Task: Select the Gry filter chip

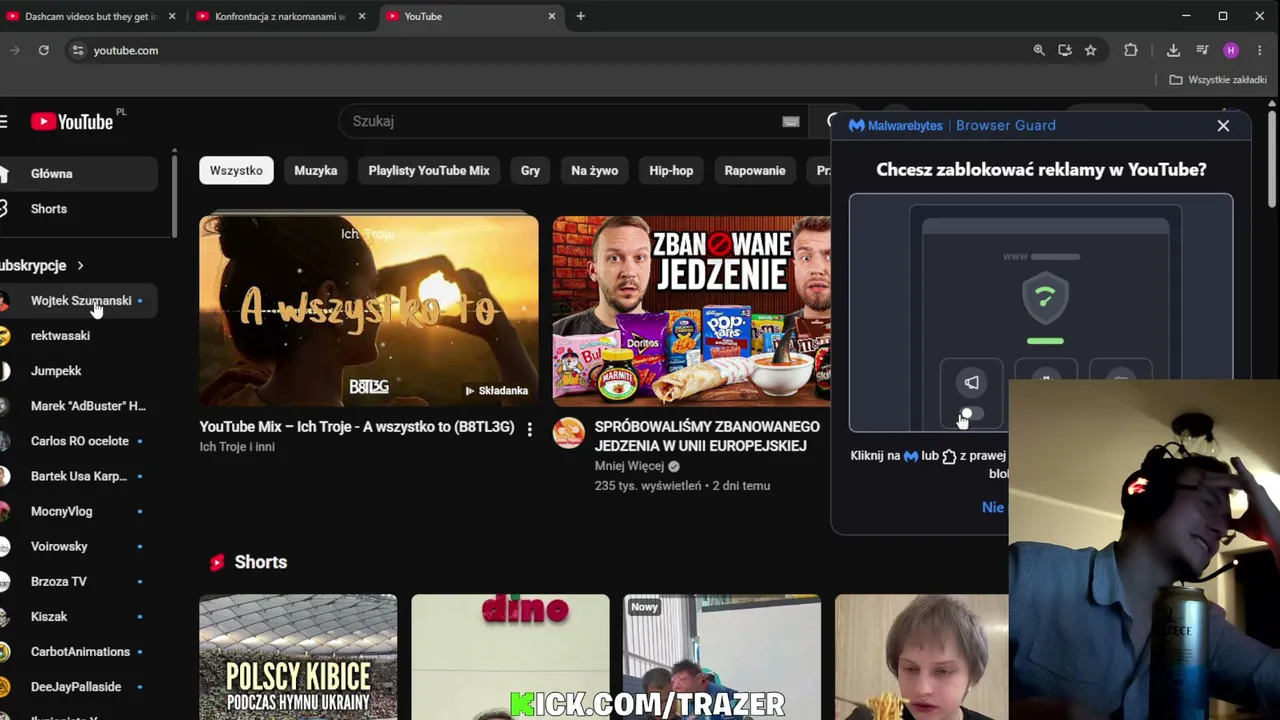Action: (530, 170)
